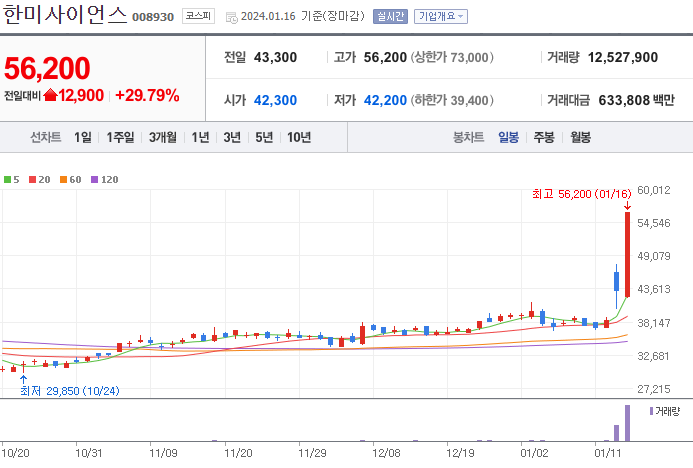This screenshot has width=693, height=468.
Task: Click the 최고 56,200 (01/16) marker
Action: [x=582, y=194]
